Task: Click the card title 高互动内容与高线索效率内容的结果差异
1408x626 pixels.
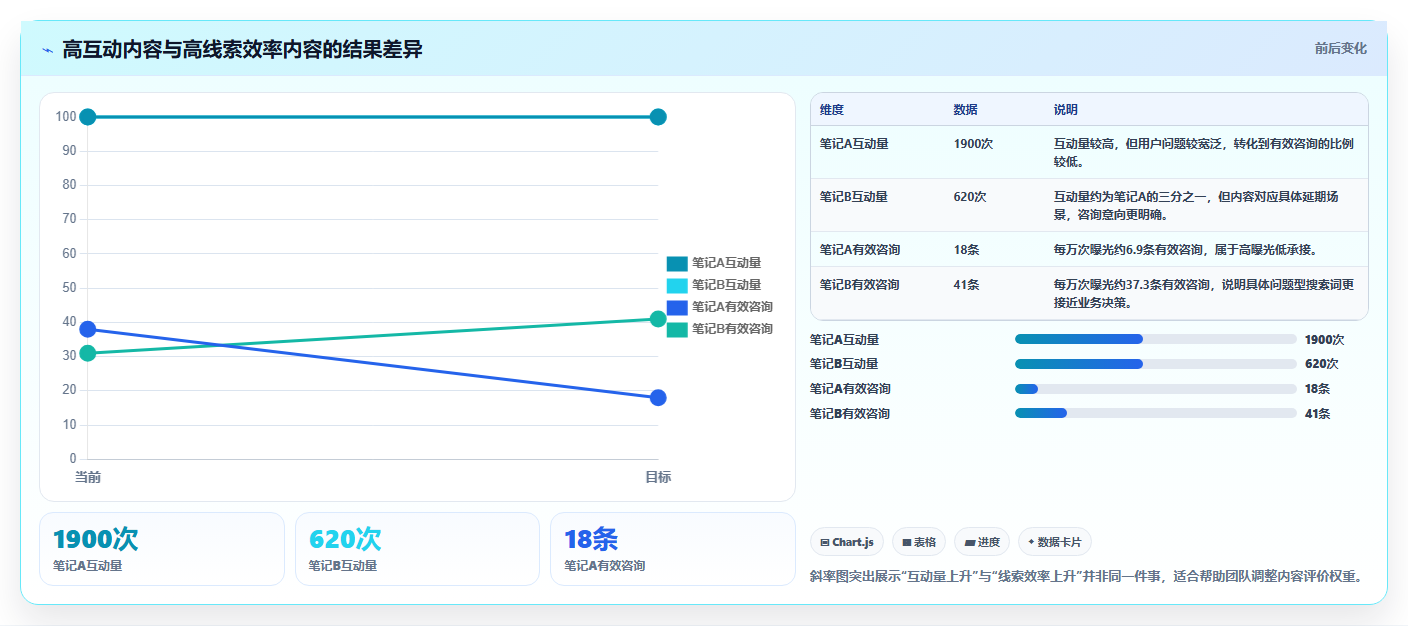Action: [x=242, y=49]
